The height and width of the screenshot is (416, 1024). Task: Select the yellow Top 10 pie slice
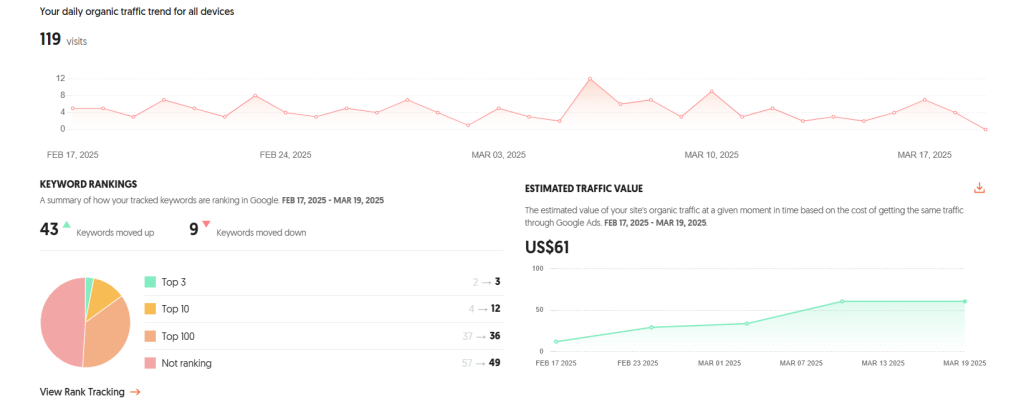104,296
